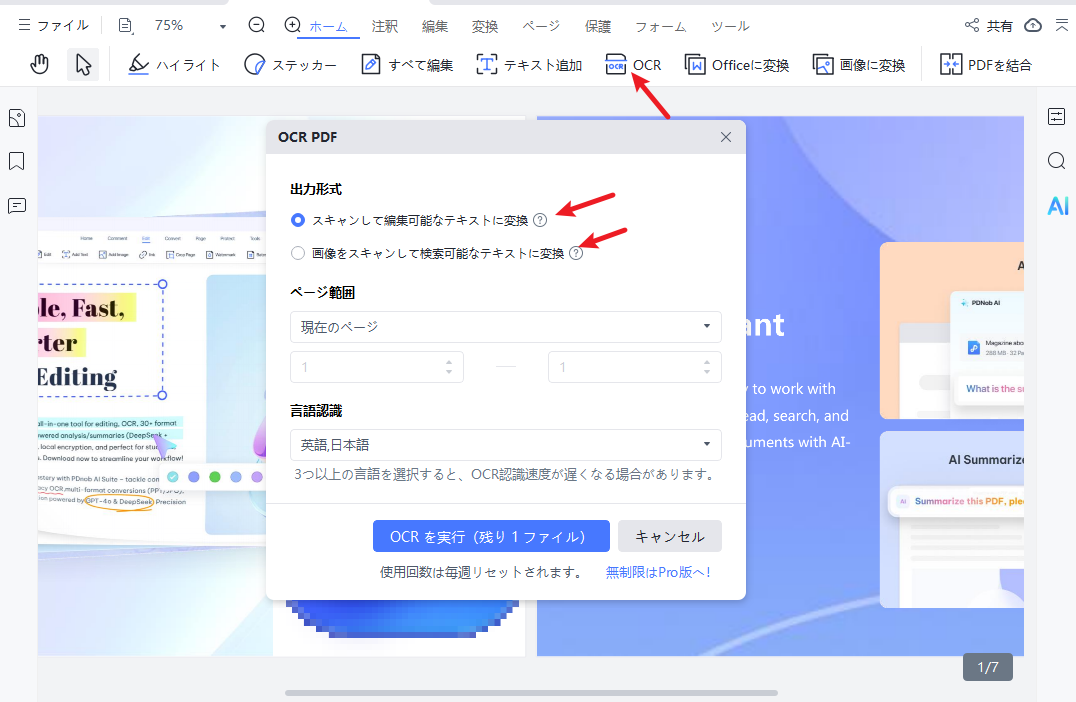Switch to the ページ tab

pyautogui.click(x=541, y=27)
